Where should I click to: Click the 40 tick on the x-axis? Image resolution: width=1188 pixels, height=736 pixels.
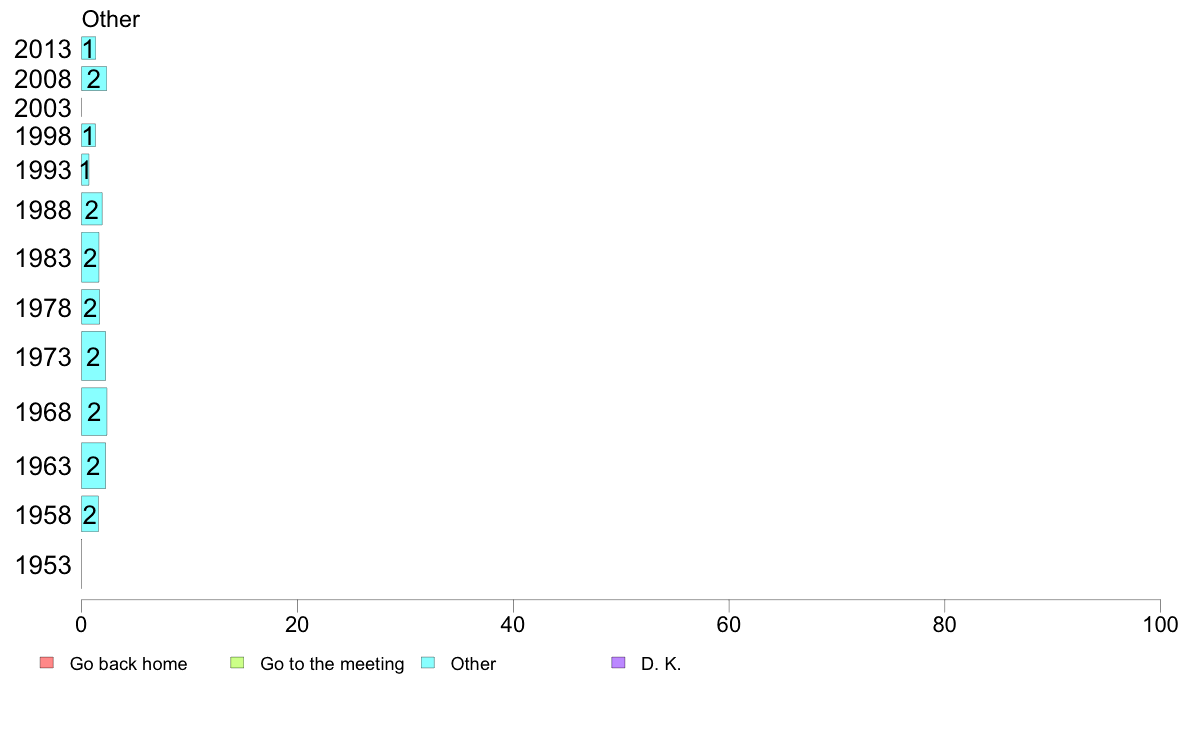tap(513, 625)
